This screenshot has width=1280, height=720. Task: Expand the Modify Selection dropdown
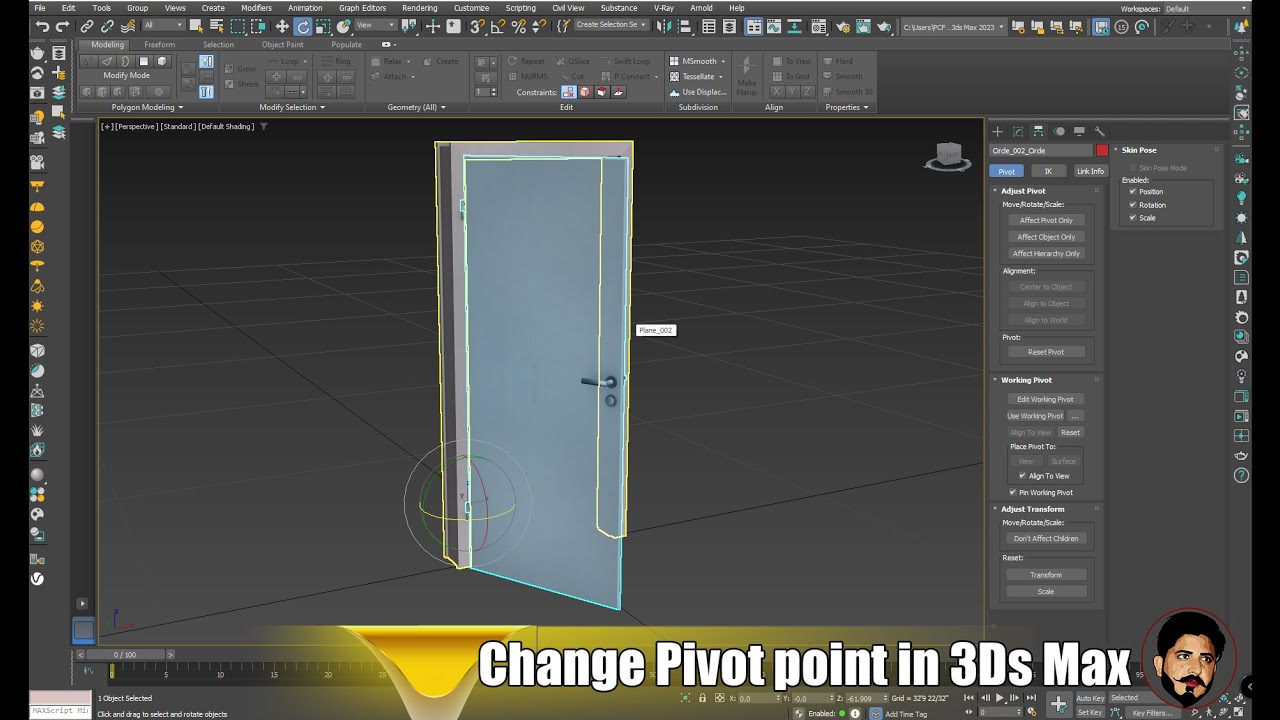point(292,107)
